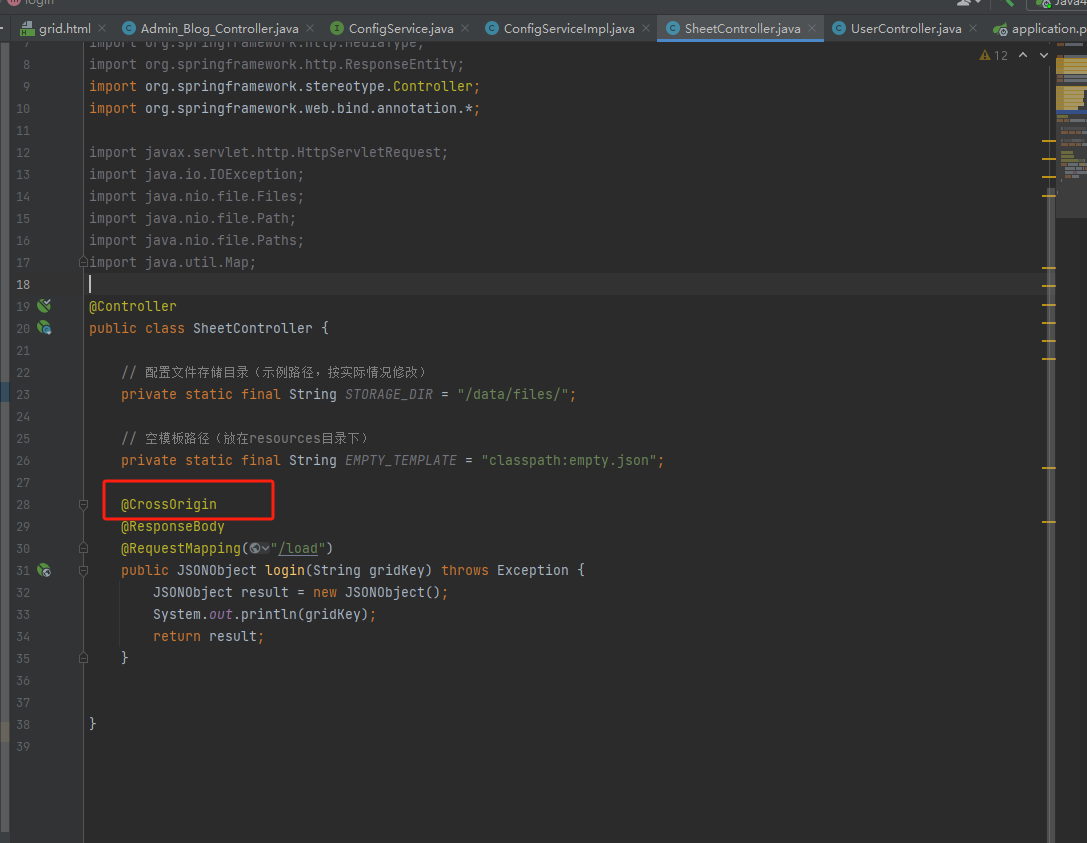Click the login method name

(285, 571)
